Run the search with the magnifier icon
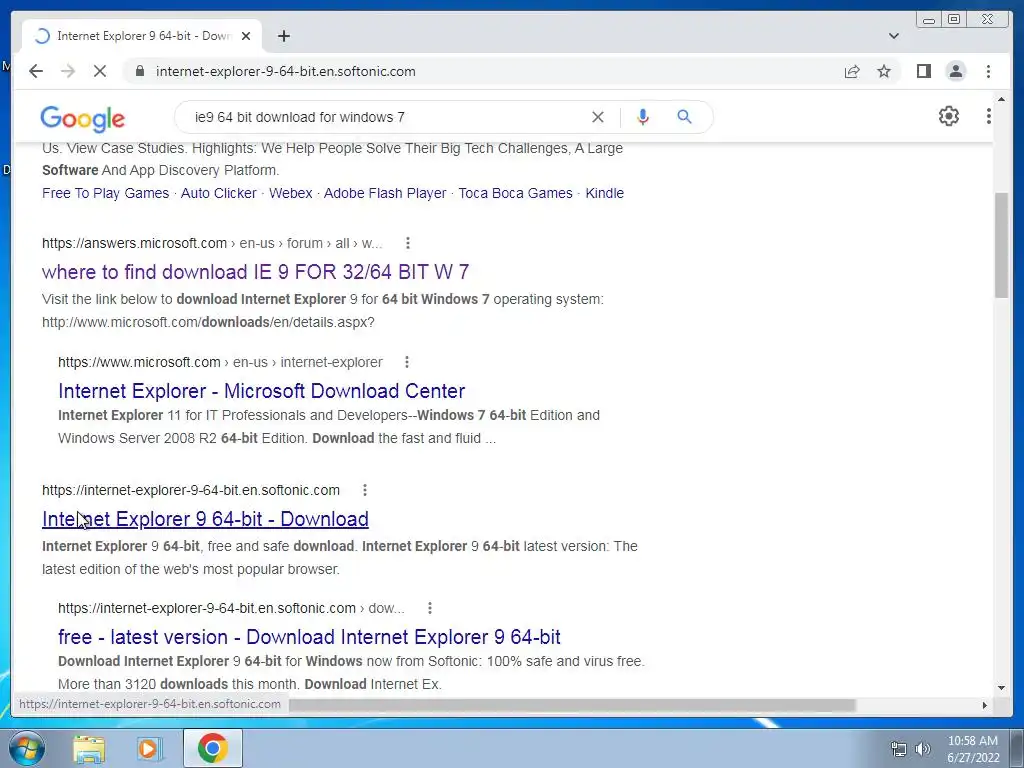 [x=684, y=117]
